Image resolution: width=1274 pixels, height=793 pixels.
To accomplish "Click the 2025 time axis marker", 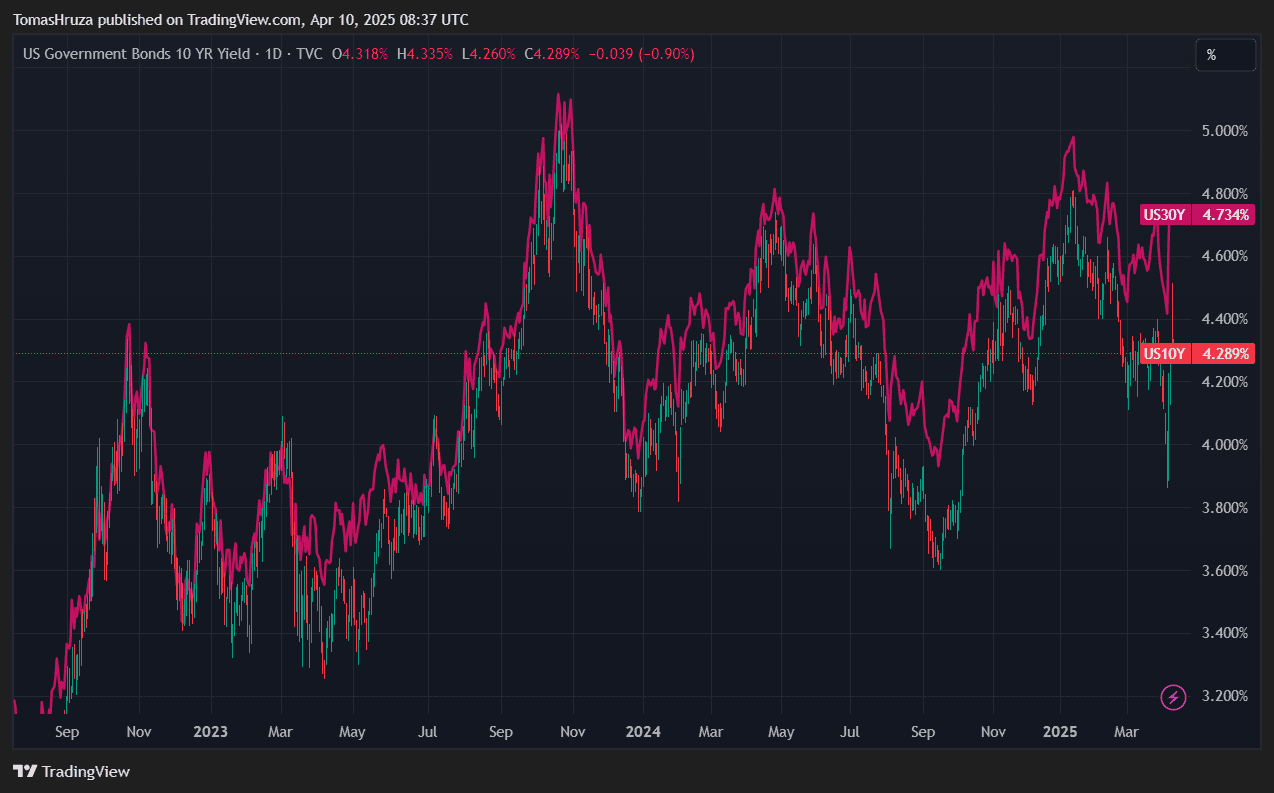I will [x=1060, y=732].
